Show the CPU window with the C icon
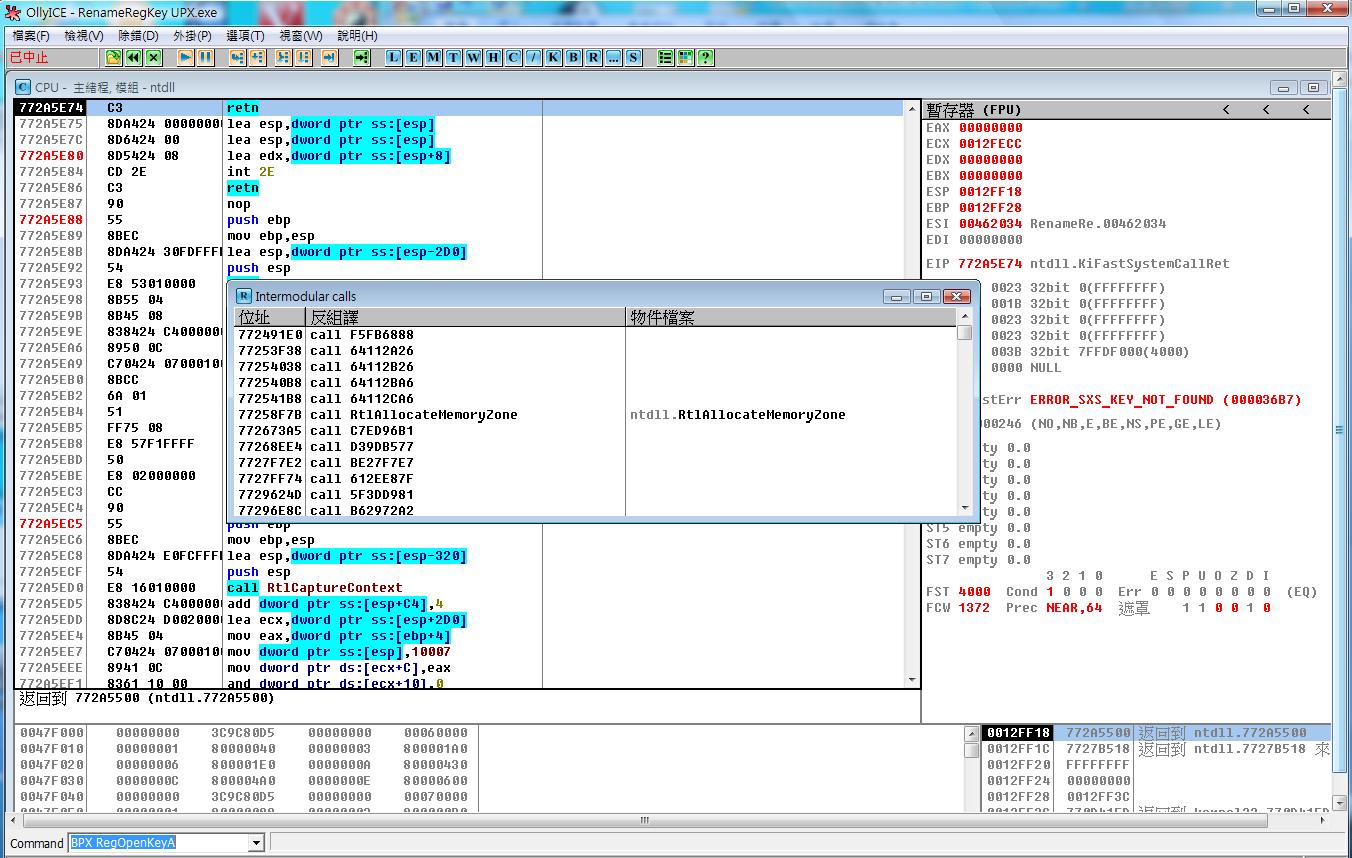 (x=514, y=58)
